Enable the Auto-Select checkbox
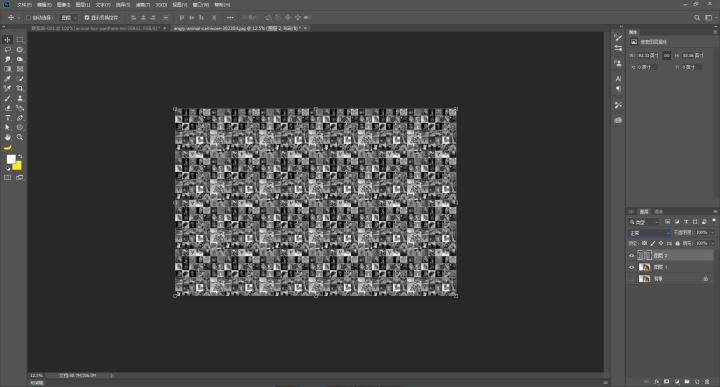 click(x=28, y=18)
